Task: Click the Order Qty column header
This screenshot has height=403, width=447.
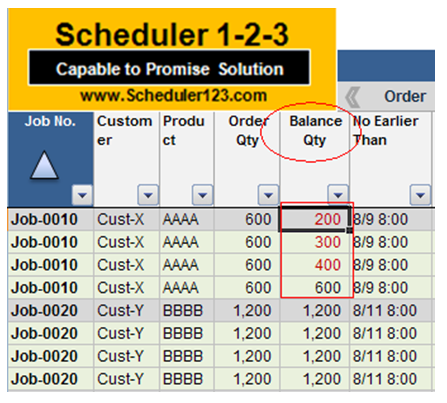Action: point(247,159)
